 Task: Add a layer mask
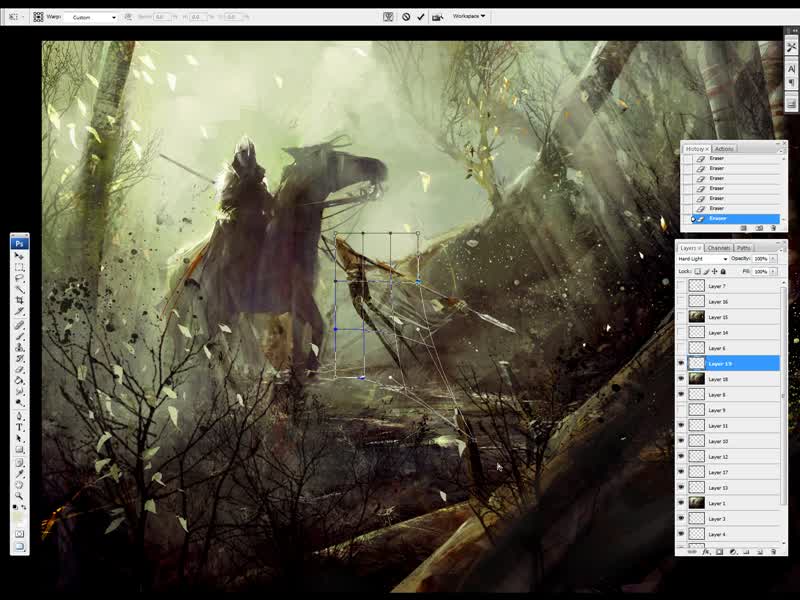[719, 552]
